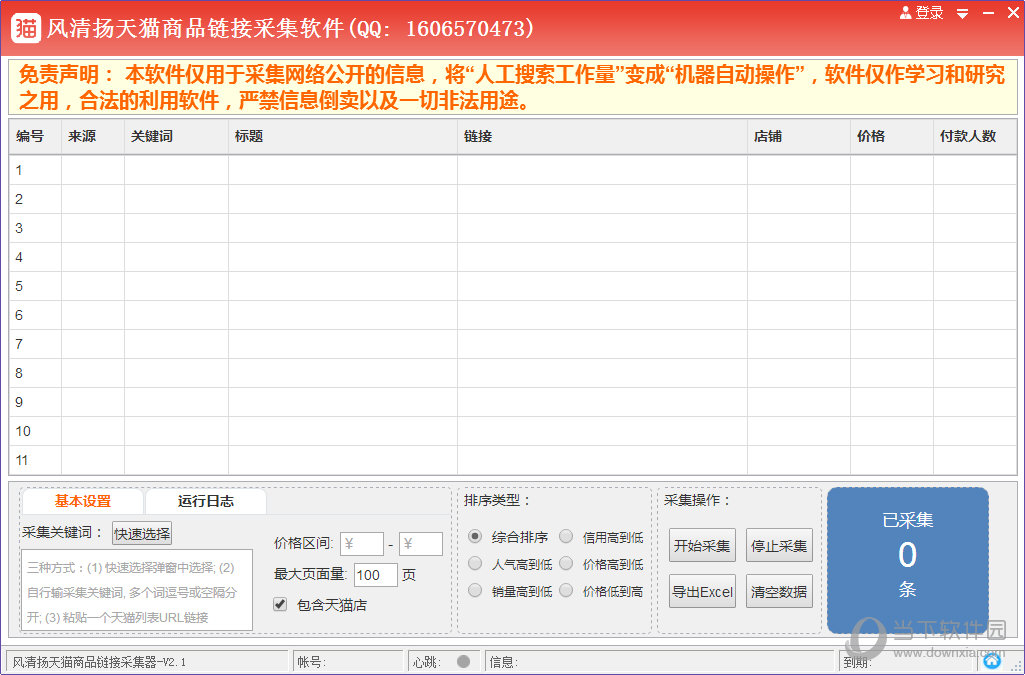Minimize the window with the dash icon
The height and width of the screenshot is (675, 1025).
click(988, 14)
